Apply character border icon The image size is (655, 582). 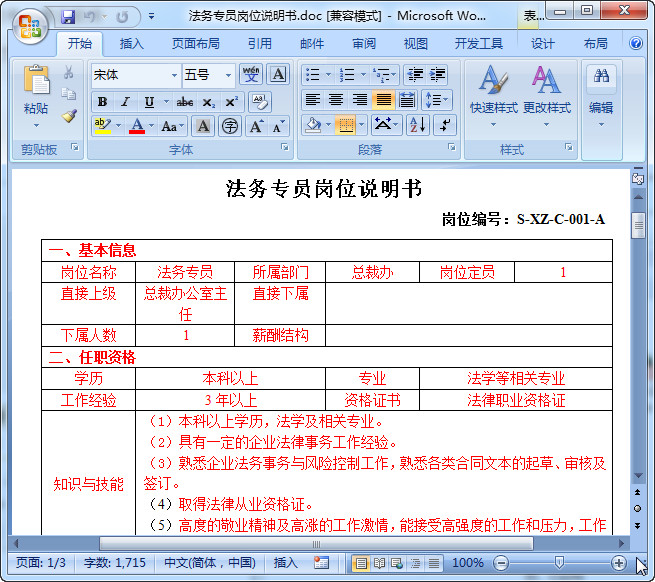pos(278,75)
